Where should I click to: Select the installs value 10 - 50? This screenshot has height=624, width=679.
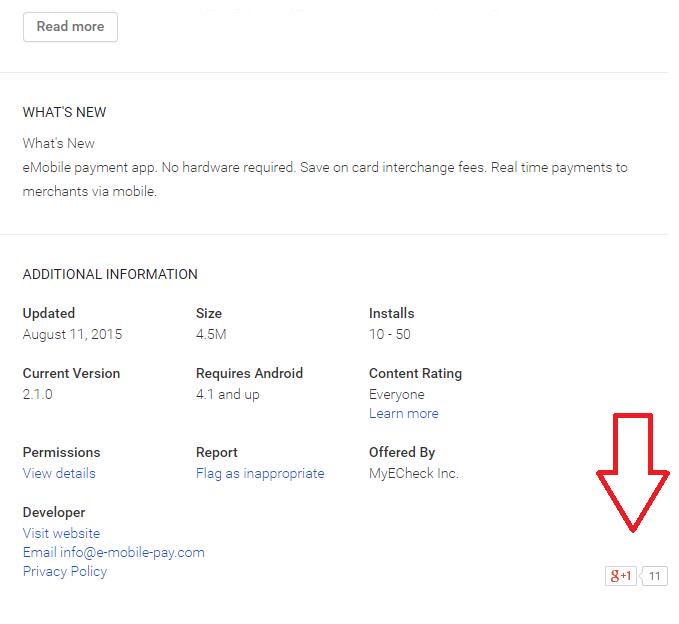click(x=390, y=334)
